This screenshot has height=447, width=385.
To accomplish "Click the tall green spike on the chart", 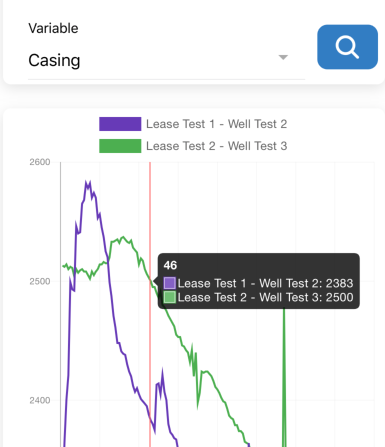I will point(284,377).
